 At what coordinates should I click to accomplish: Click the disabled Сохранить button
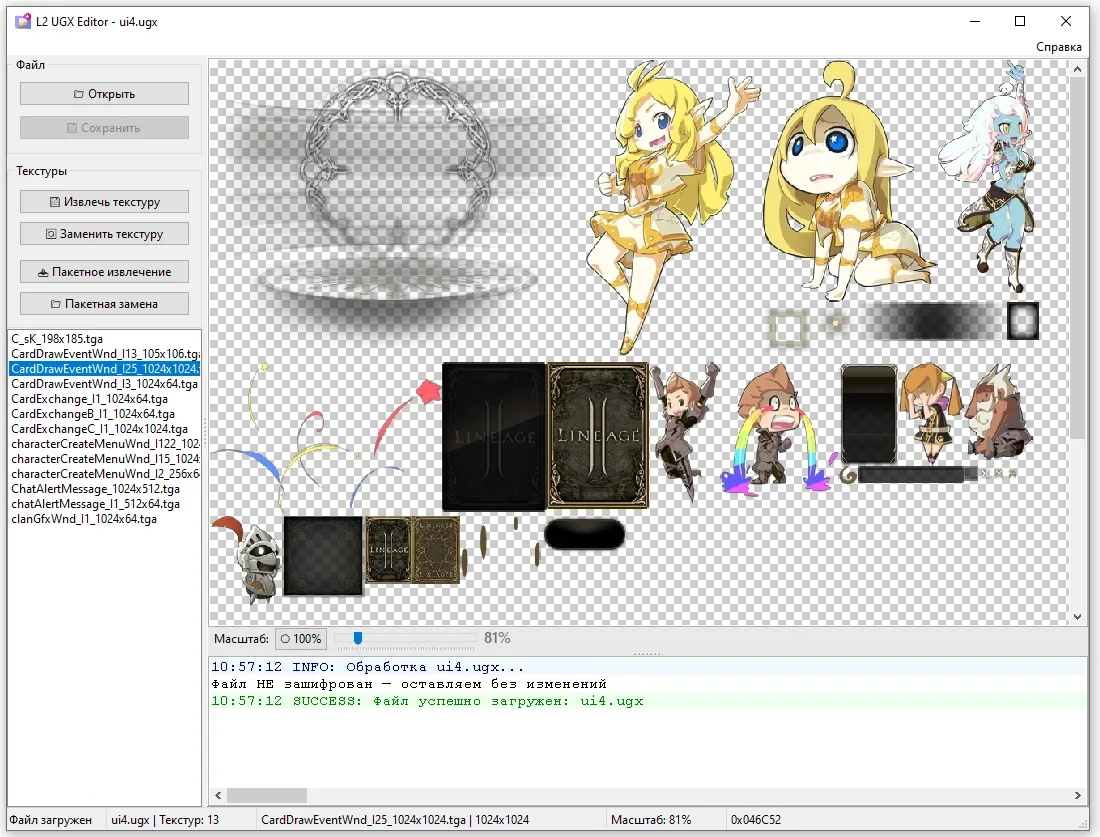pos(104,128)
